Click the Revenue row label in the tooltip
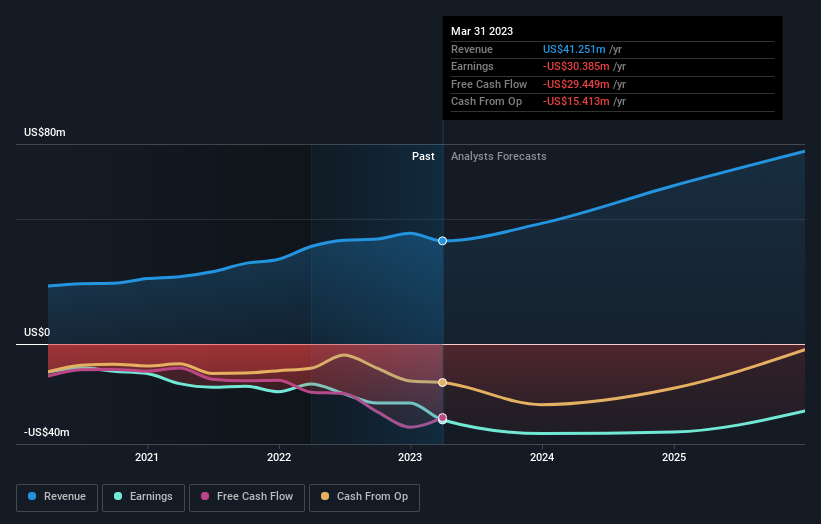 pyautogui.click(x=472, y=49)
